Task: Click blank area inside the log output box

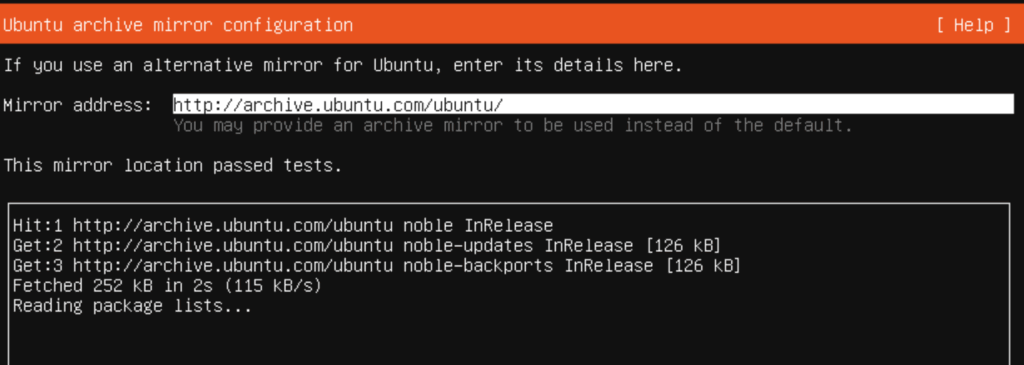Action: (509, 340)
